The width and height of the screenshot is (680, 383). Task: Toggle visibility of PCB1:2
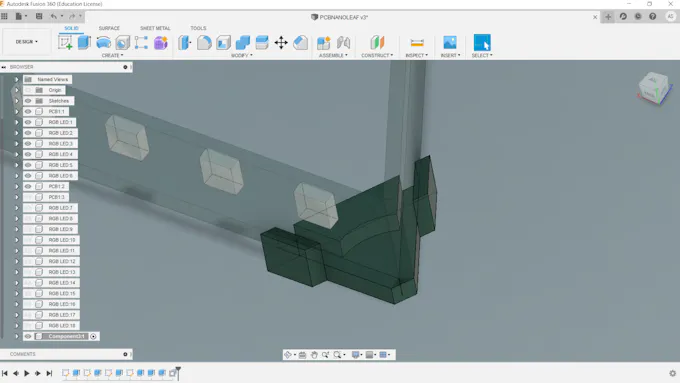pyautogui.click(x=28, y=187)
